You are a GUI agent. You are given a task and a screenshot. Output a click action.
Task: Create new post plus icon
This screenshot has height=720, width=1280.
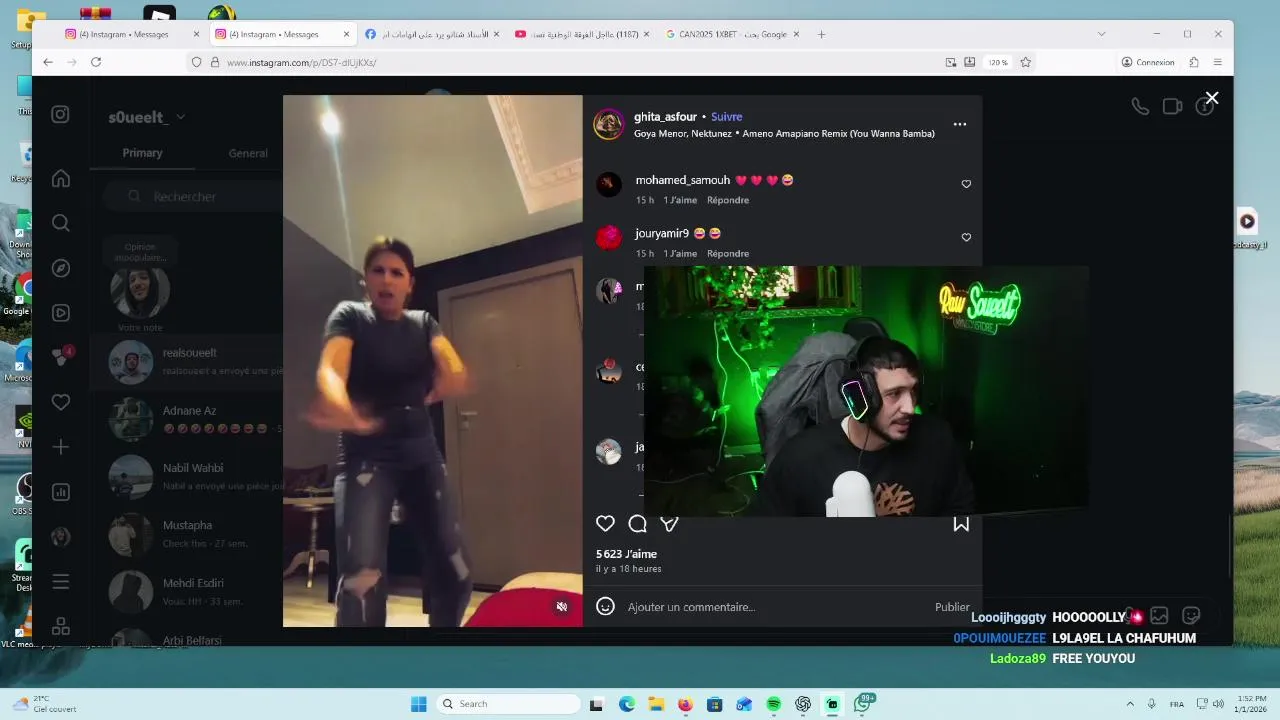[x=61, y=447]
